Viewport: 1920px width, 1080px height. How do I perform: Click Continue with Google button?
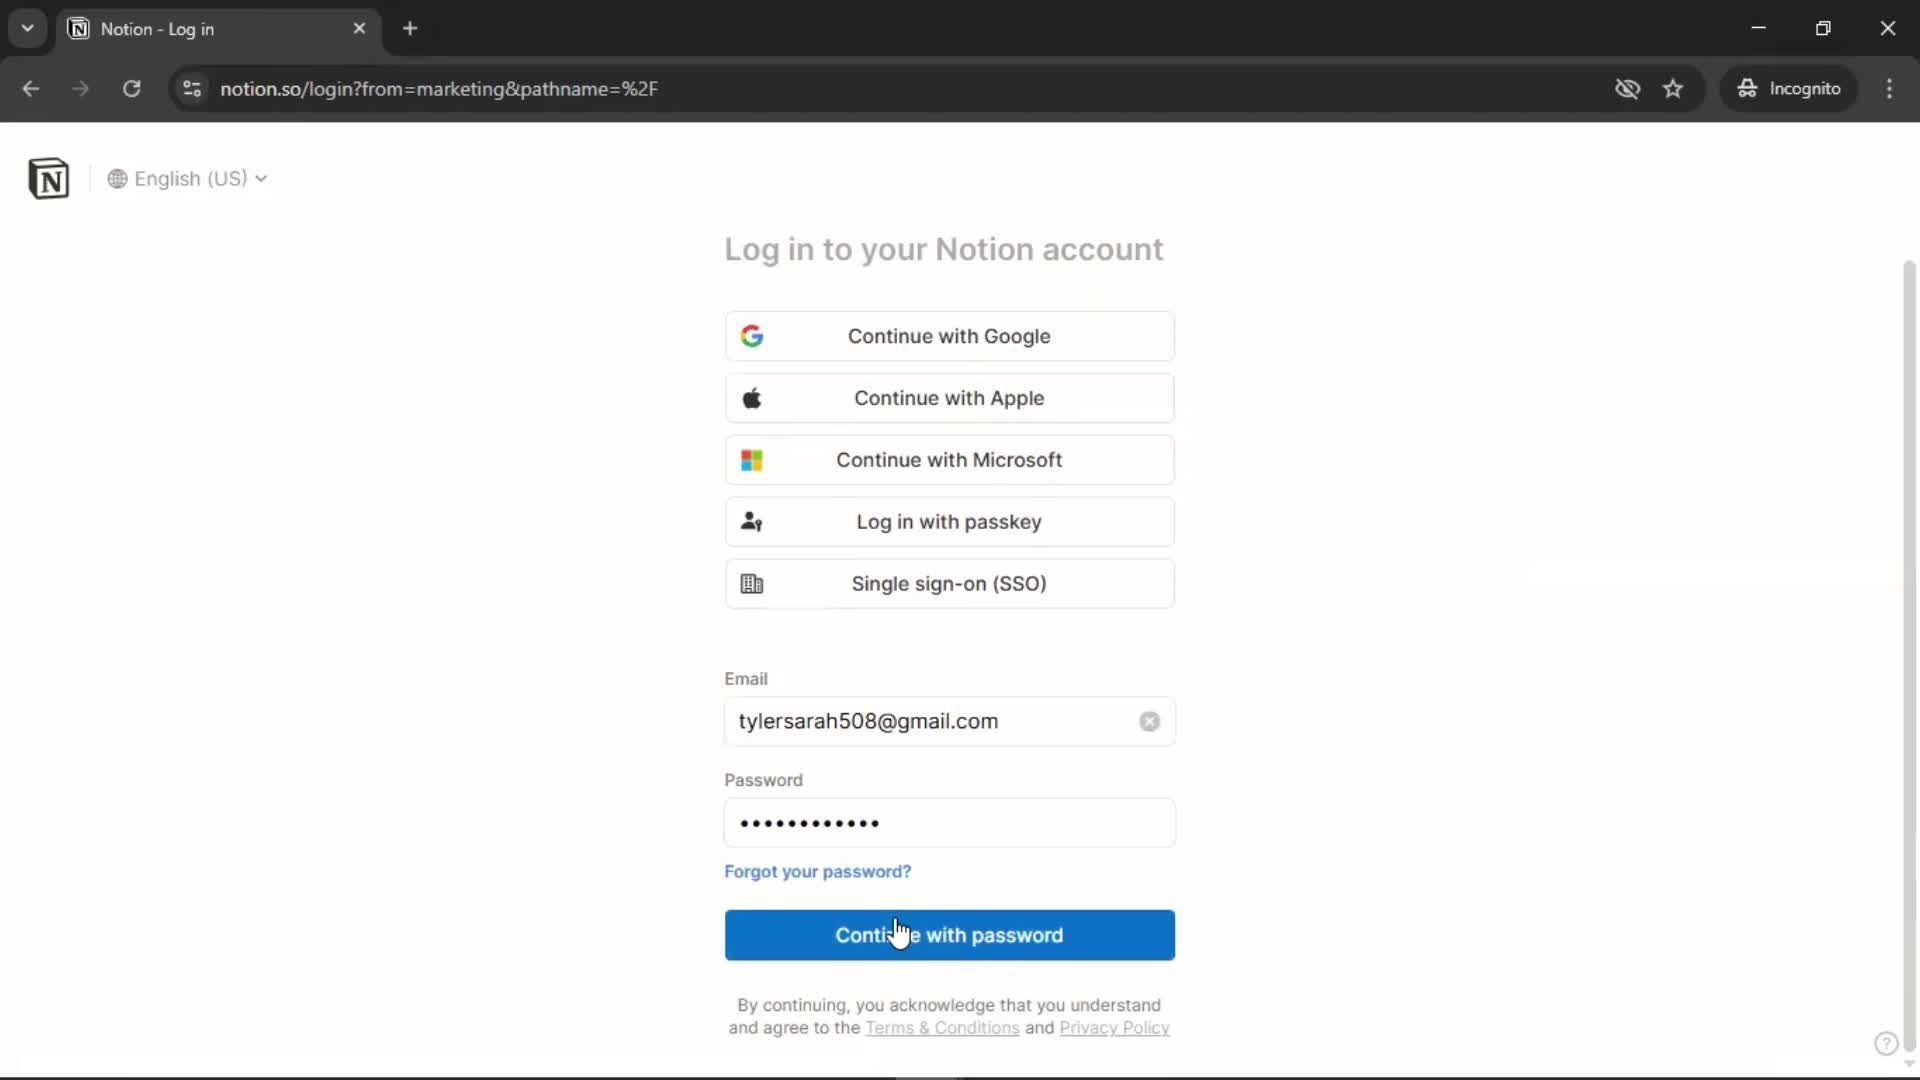tap(949, 336)
